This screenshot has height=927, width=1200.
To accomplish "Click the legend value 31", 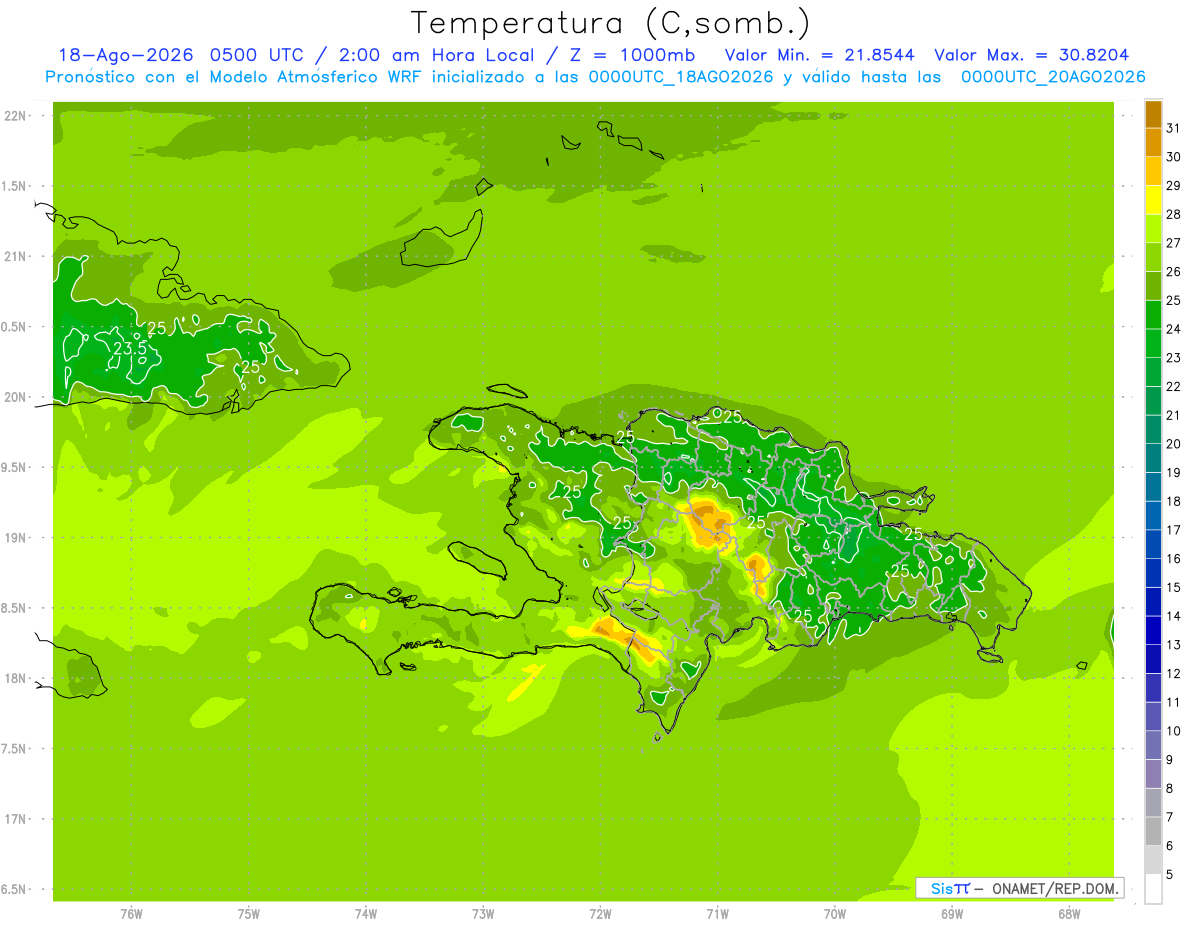I will [x=1174, y=128].
